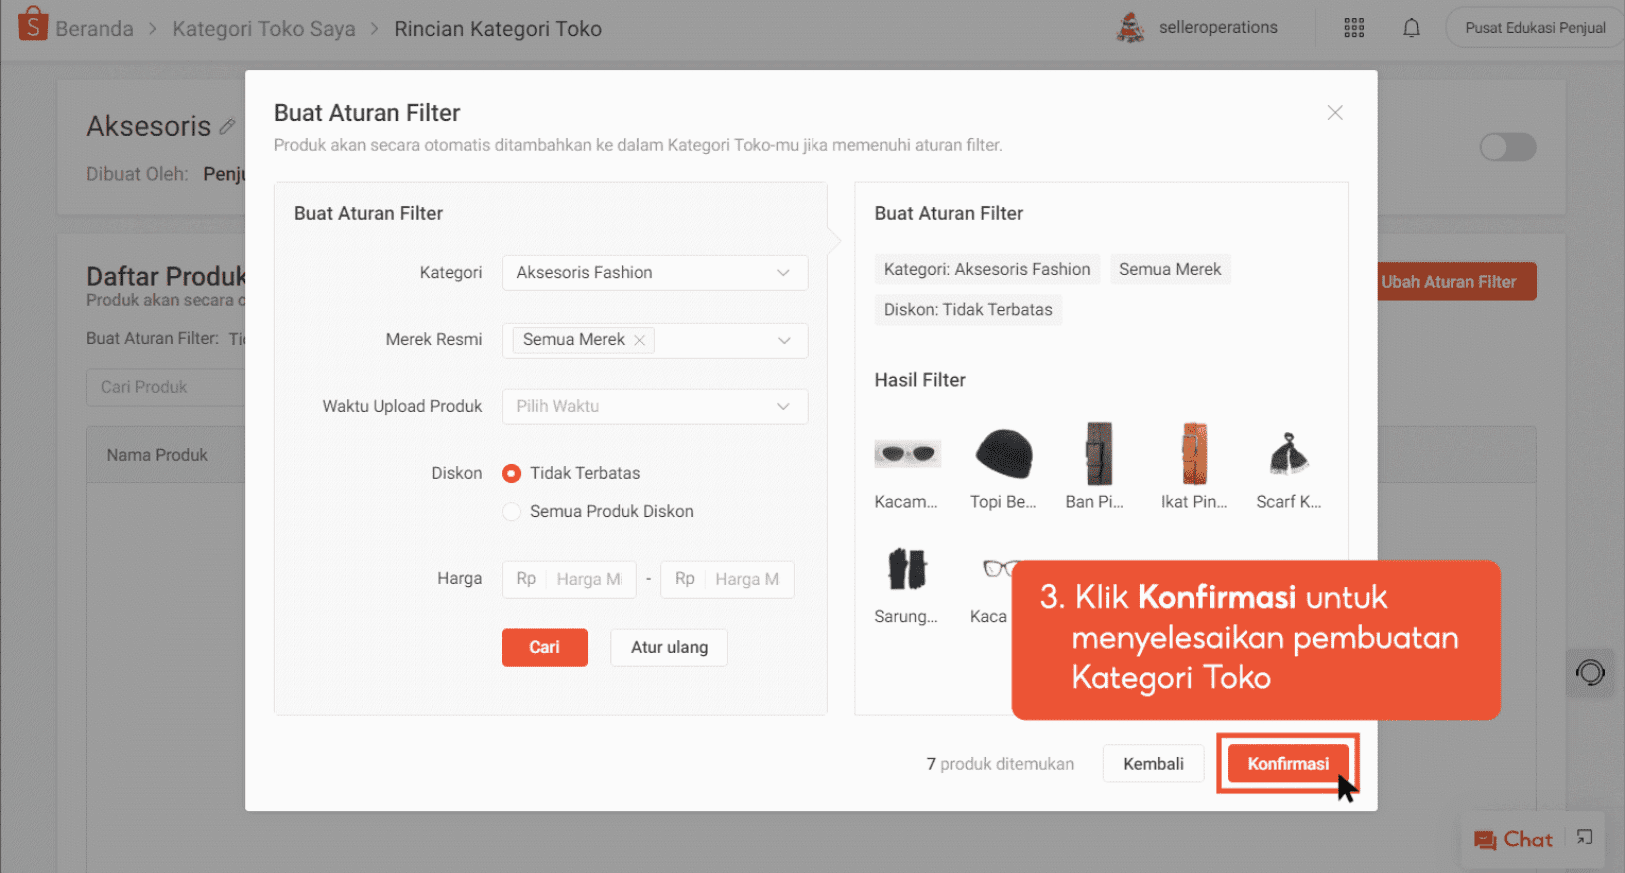Click the Shopee logo icon
1625x873 pixels.
[x=32, y=24]
